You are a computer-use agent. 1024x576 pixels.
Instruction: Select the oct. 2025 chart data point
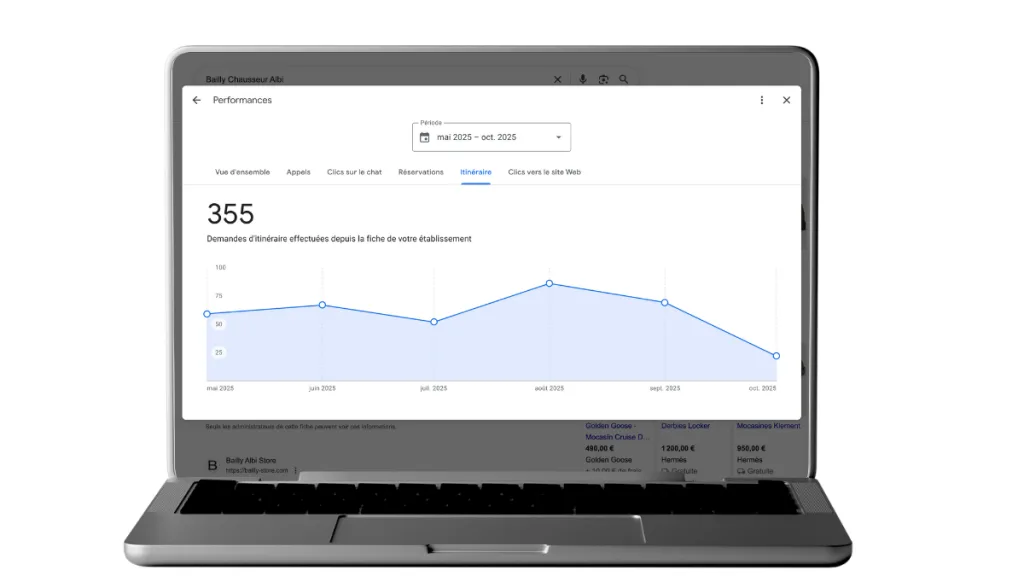(776, 356)
